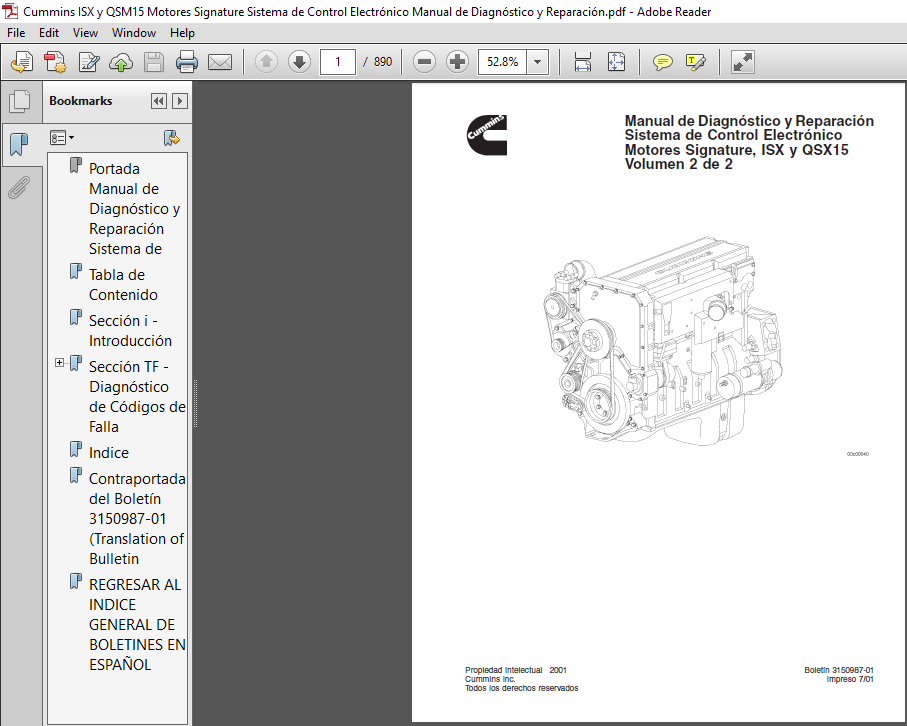Select the Tabla de Contenido bookmark
The height and width of the screenshot is (726, 907).
click(123, 285)
